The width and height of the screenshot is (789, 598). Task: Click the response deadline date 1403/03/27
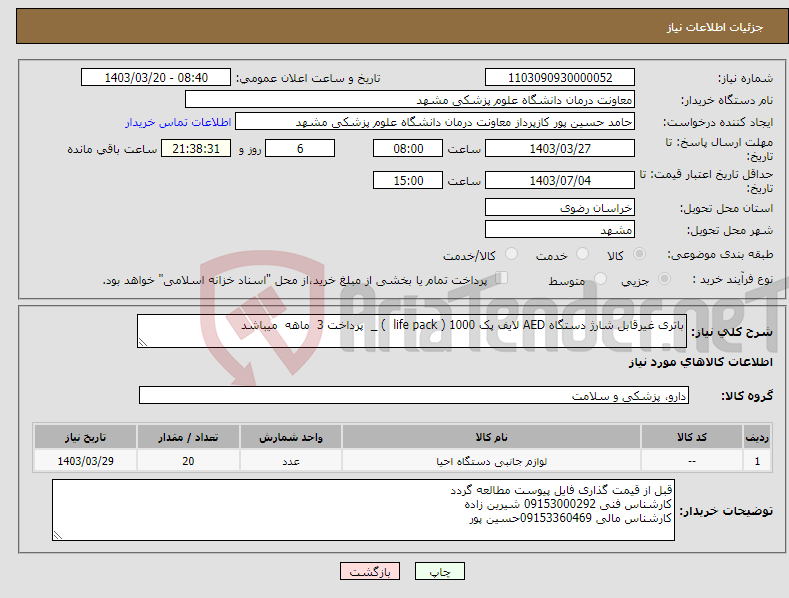click(x=560, y=148)
